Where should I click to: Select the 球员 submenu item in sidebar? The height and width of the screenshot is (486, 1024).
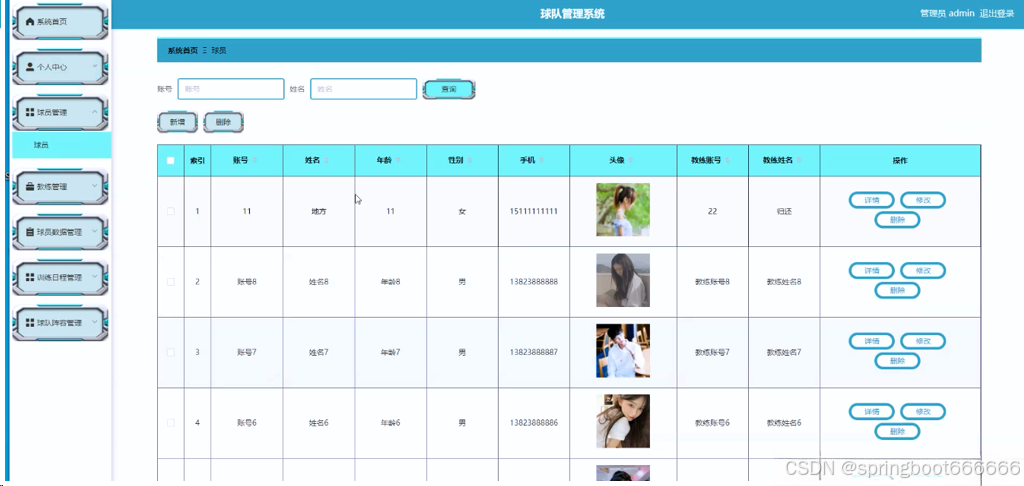tap(61, 145)
